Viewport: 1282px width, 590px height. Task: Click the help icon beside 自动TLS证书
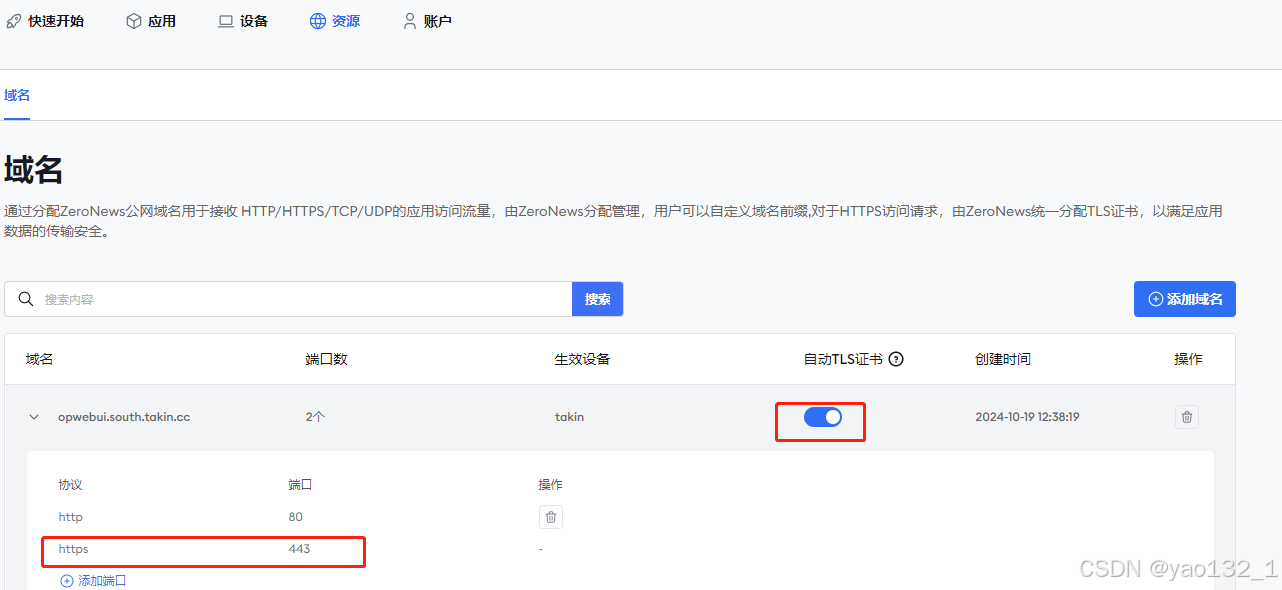pyautogui.click(x=896, y=359)
